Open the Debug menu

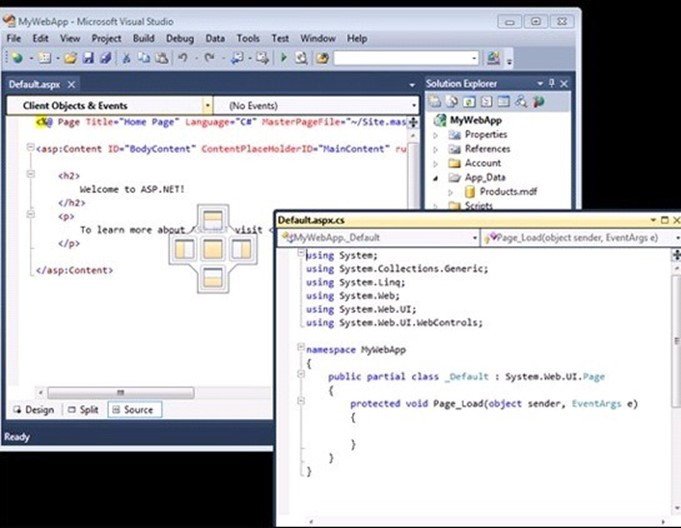point(180,38)
